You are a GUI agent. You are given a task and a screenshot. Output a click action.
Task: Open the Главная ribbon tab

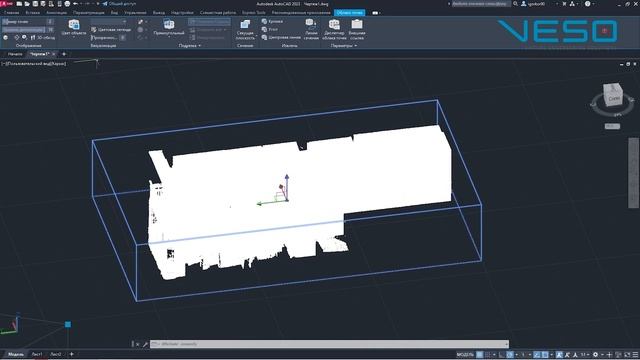coord(11,13)
